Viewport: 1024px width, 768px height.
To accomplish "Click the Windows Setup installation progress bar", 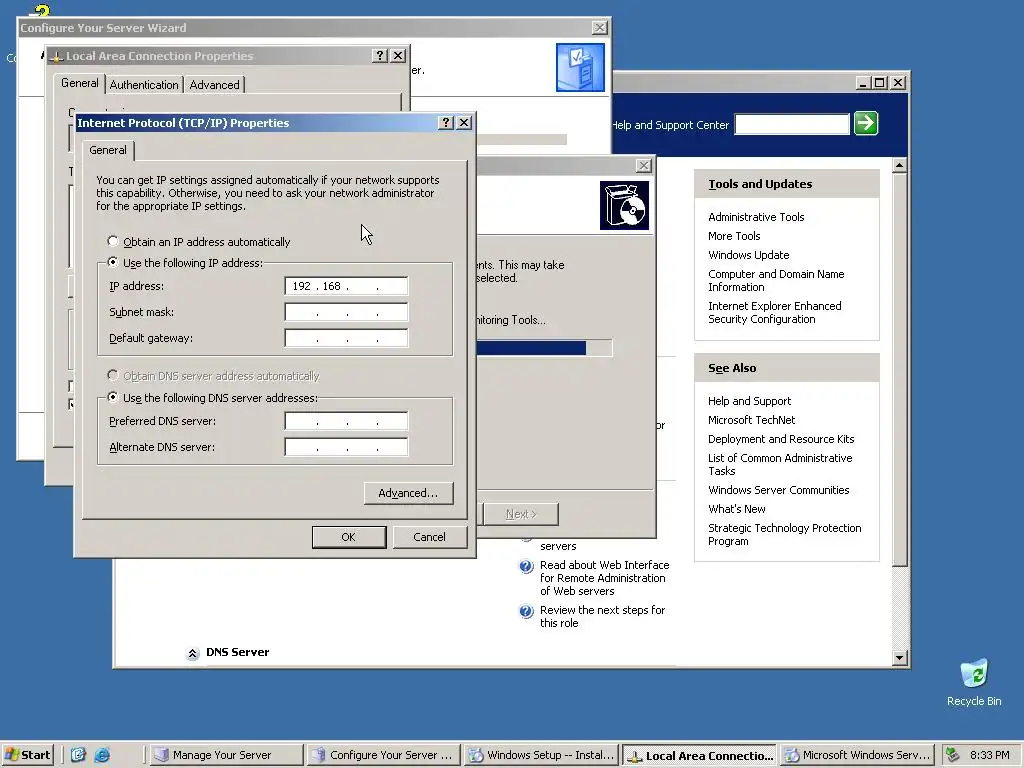I will point(544,348).
